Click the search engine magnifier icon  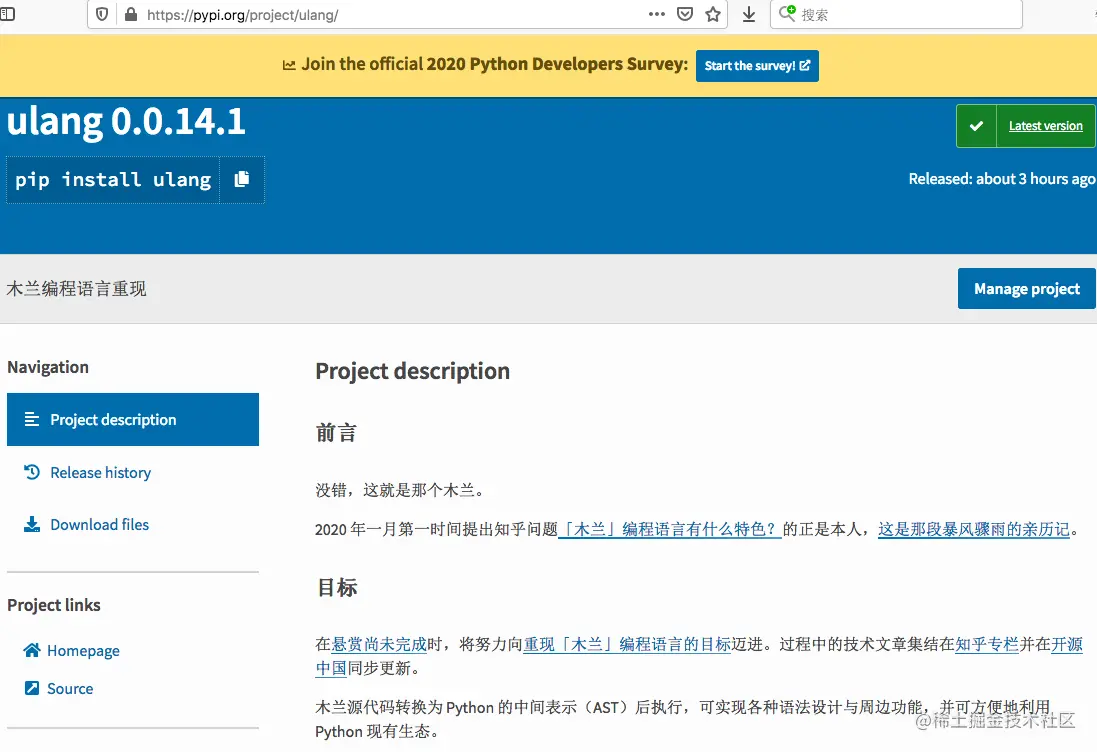pos(787,13)
